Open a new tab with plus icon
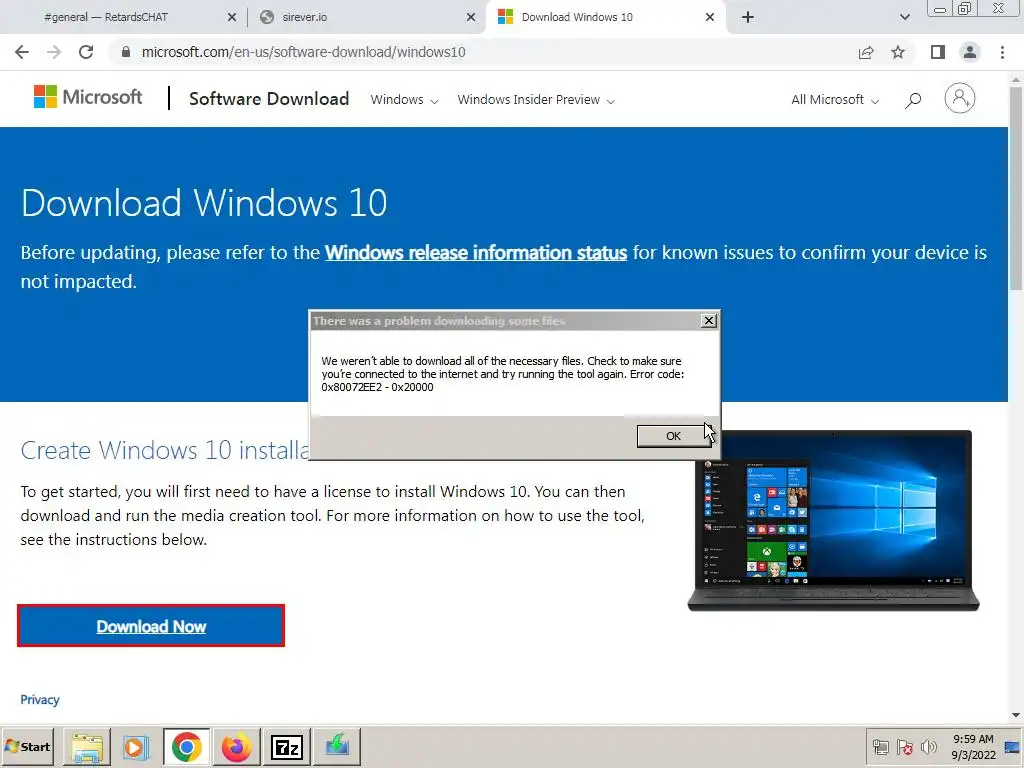Viewport: 1024px width, 768px height. click(748, 17)
